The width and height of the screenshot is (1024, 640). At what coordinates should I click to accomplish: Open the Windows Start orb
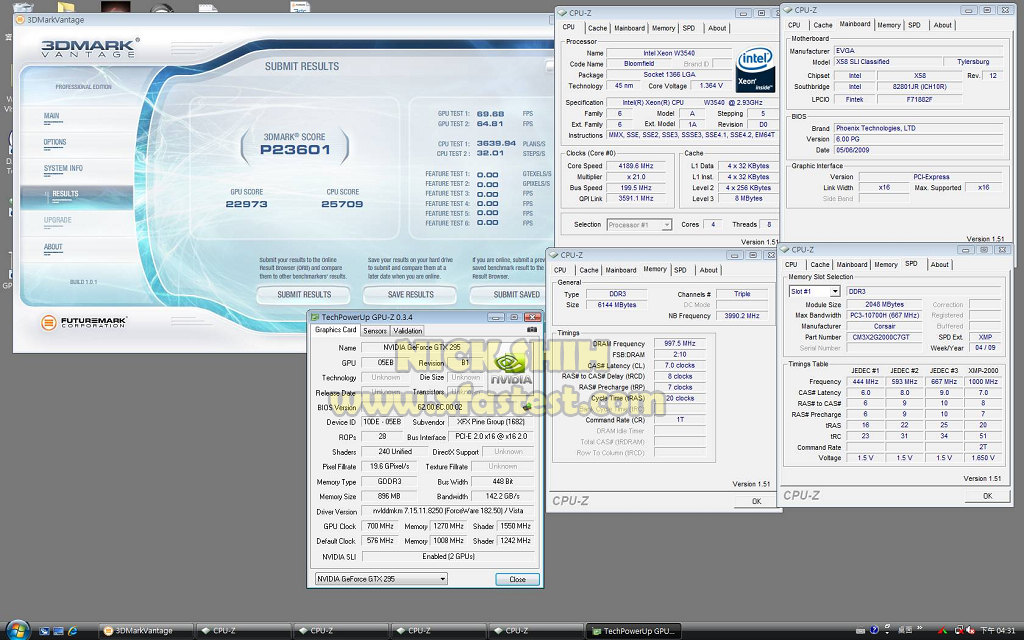click(17, 630)
